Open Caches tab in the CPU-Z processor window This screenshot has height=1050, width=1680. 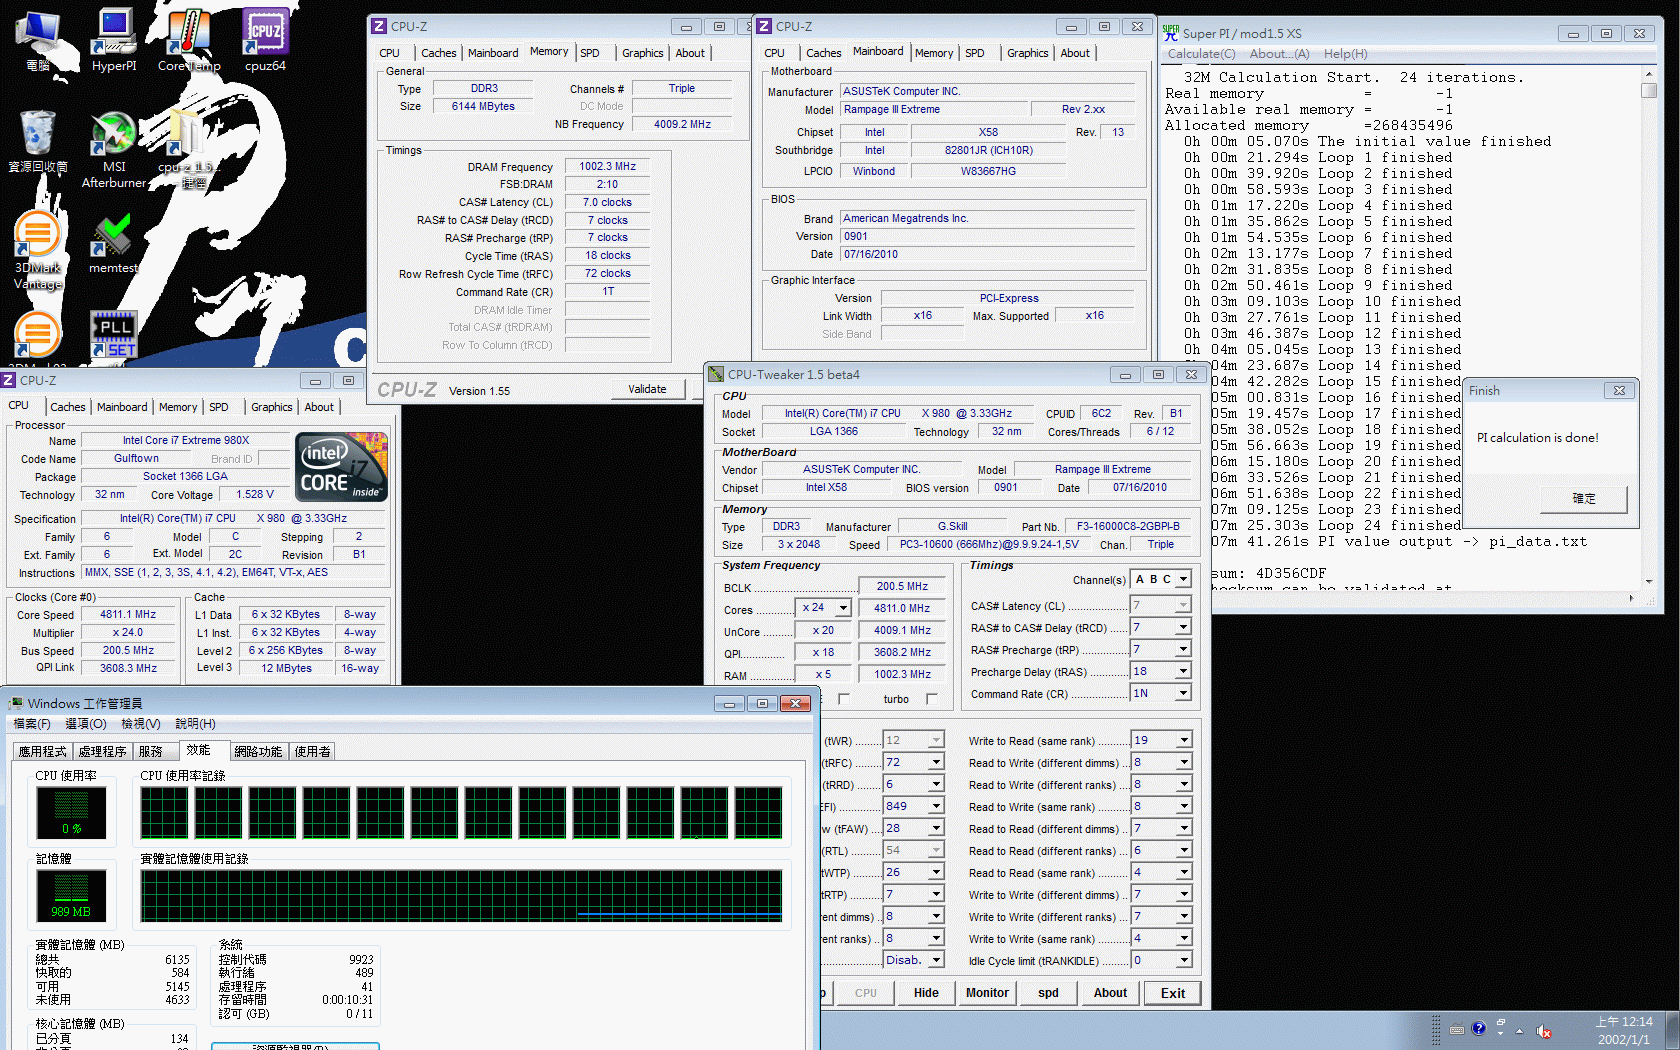(67, 407)
